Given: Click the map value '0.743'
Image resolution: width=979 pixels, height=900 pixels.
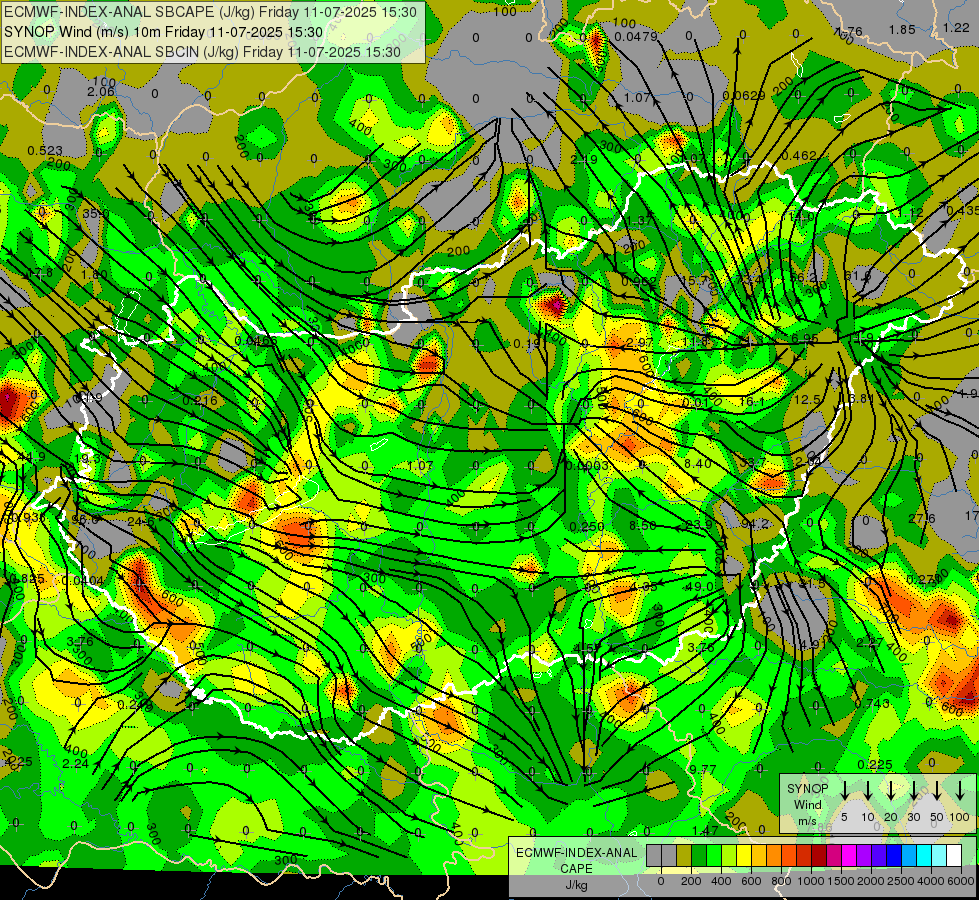Looking at the screenshot, I should (x=871, y=703).
